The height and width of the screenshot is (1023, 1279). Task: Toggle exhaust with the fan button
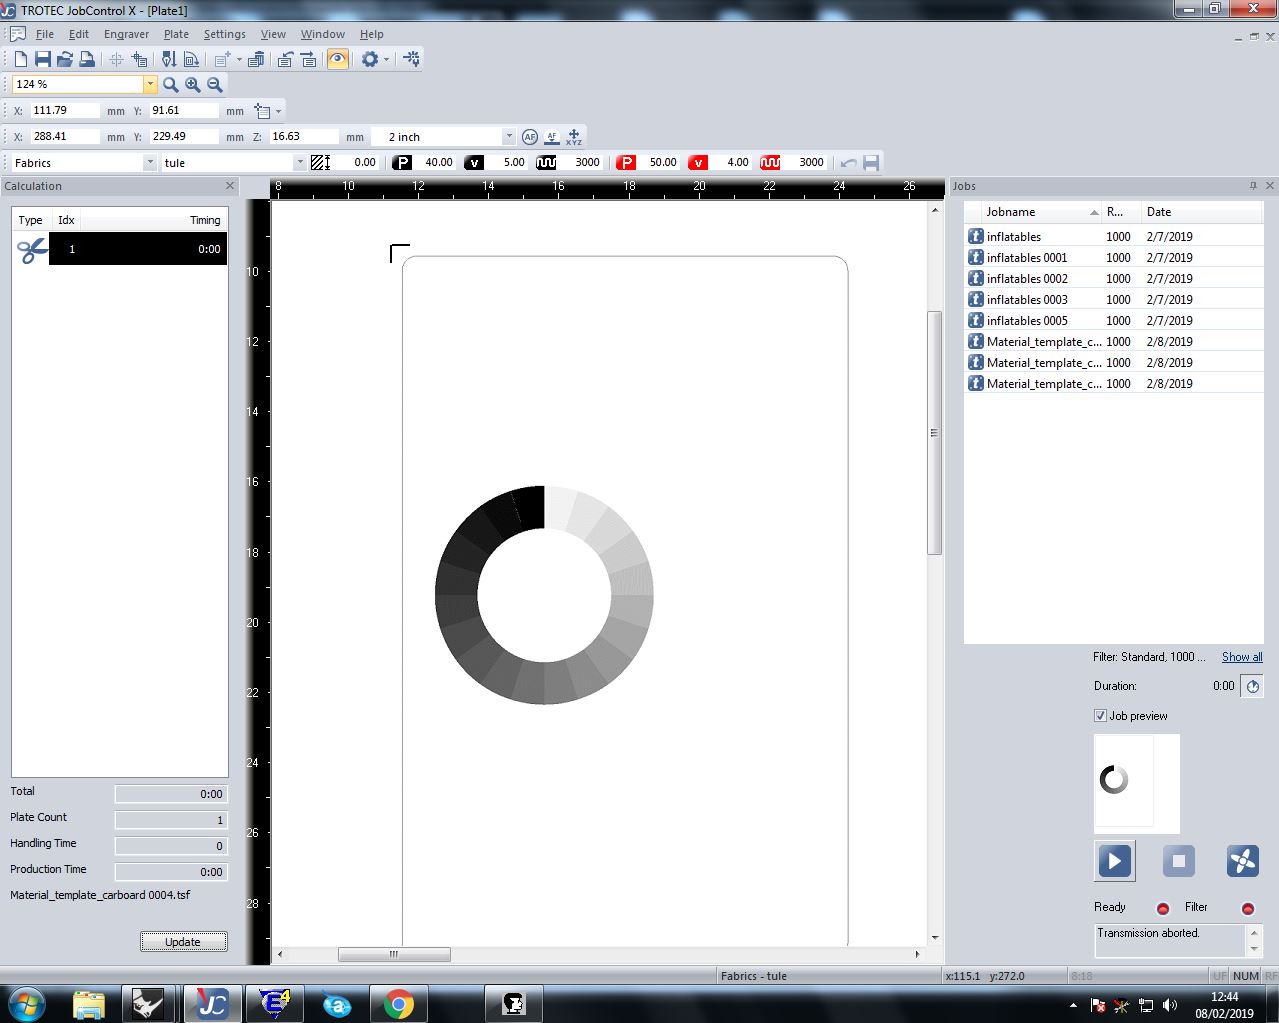1242,861
